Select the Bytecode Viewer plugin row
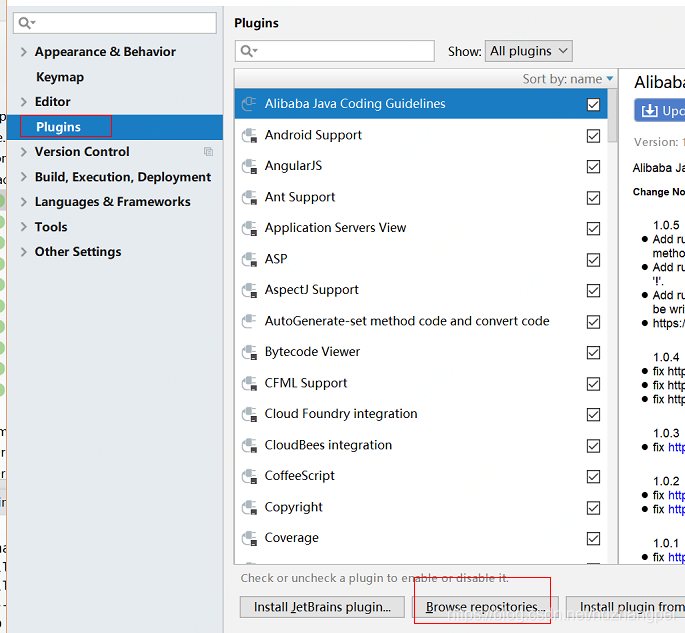 tap(421, 353)
